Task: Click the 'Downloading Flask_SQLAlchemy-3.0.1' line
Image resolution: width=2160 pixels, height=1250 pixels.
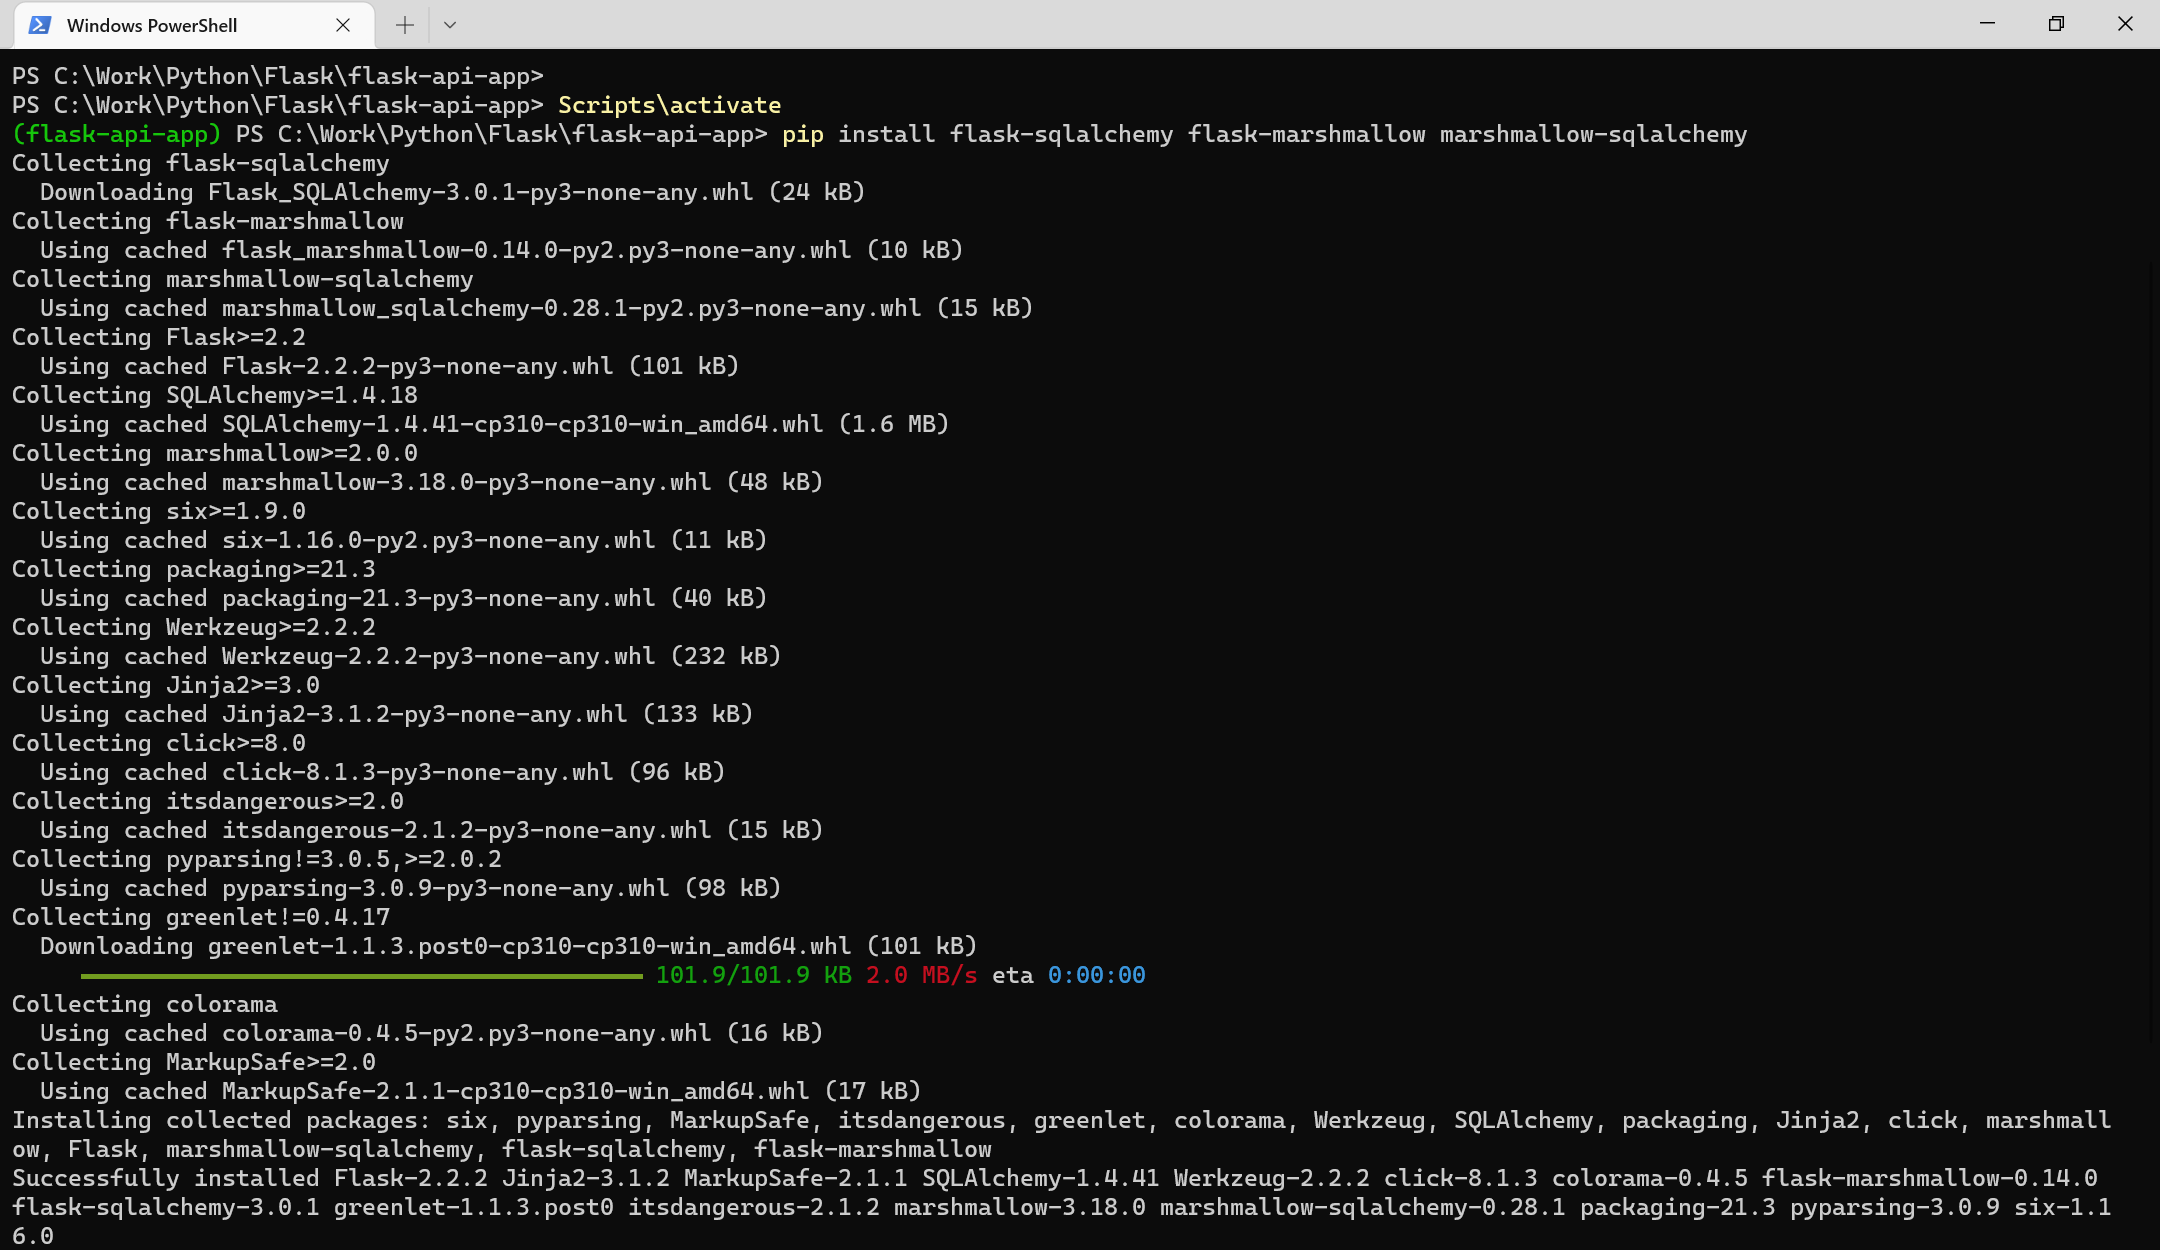Action: 452,192
